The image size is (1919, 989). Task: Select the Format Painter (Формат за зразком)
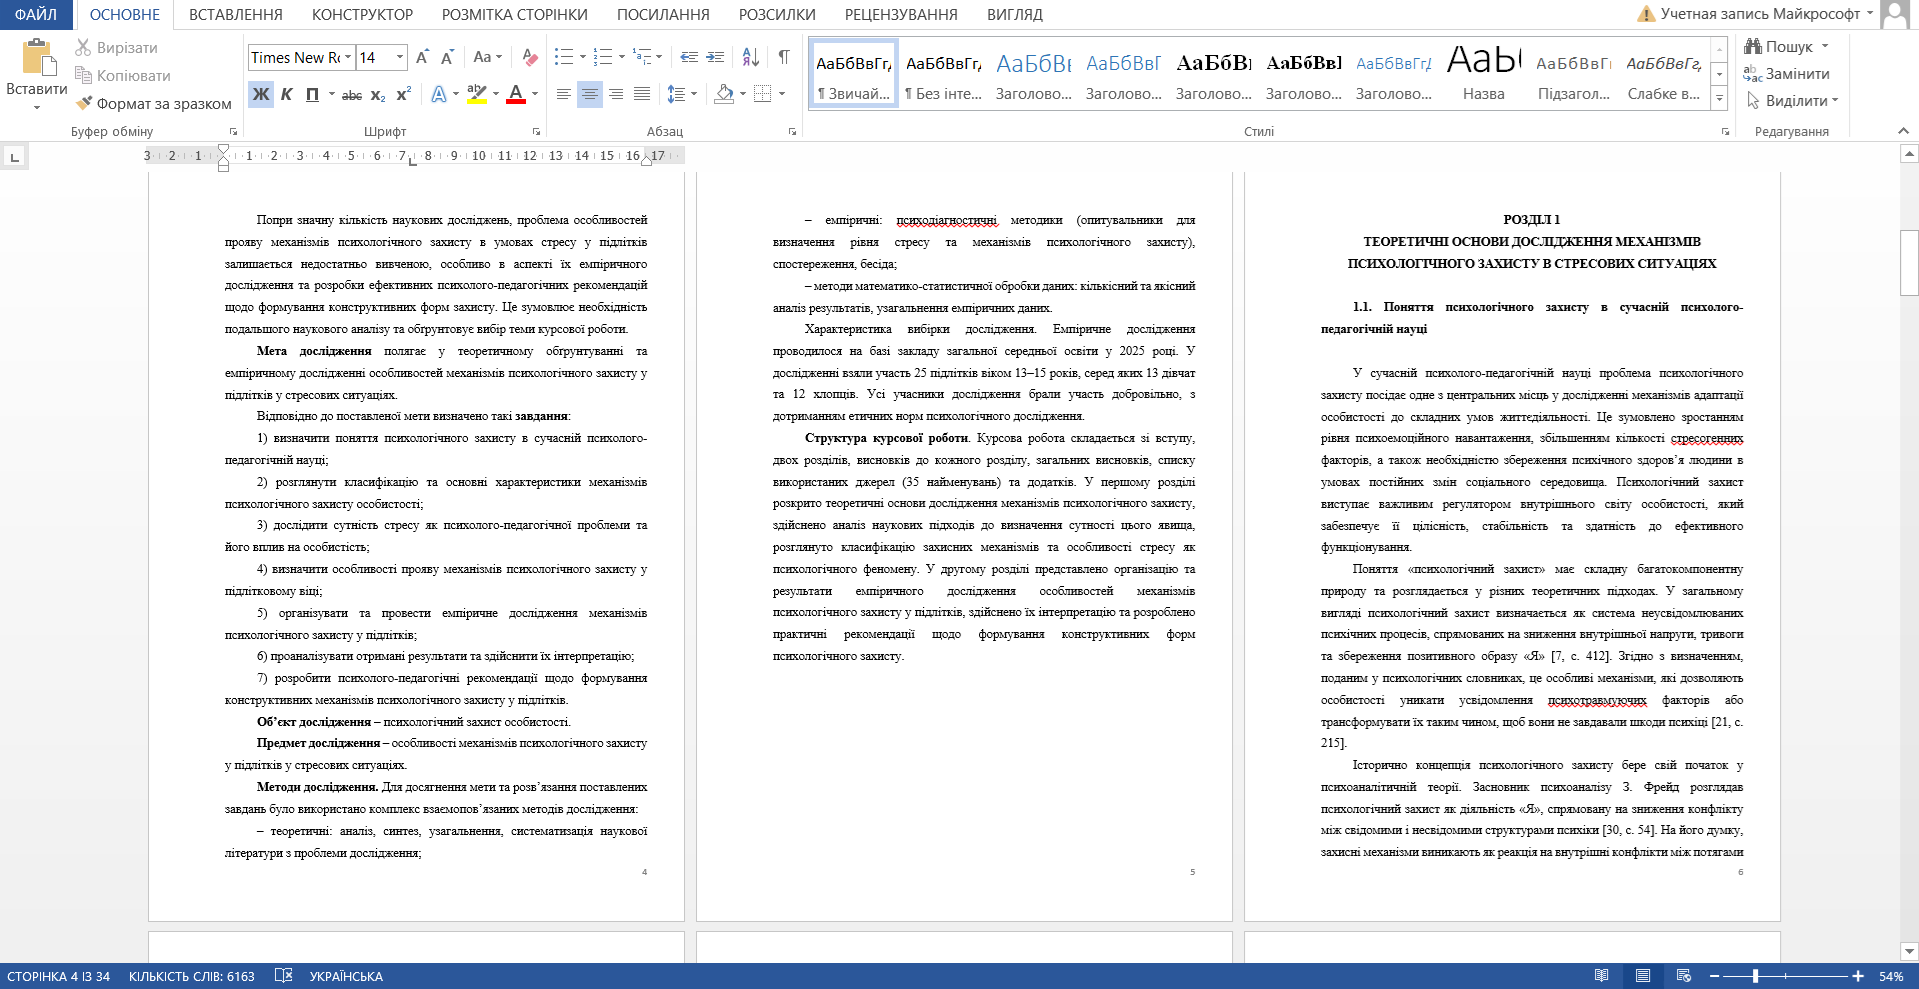(x=153, y=103)
